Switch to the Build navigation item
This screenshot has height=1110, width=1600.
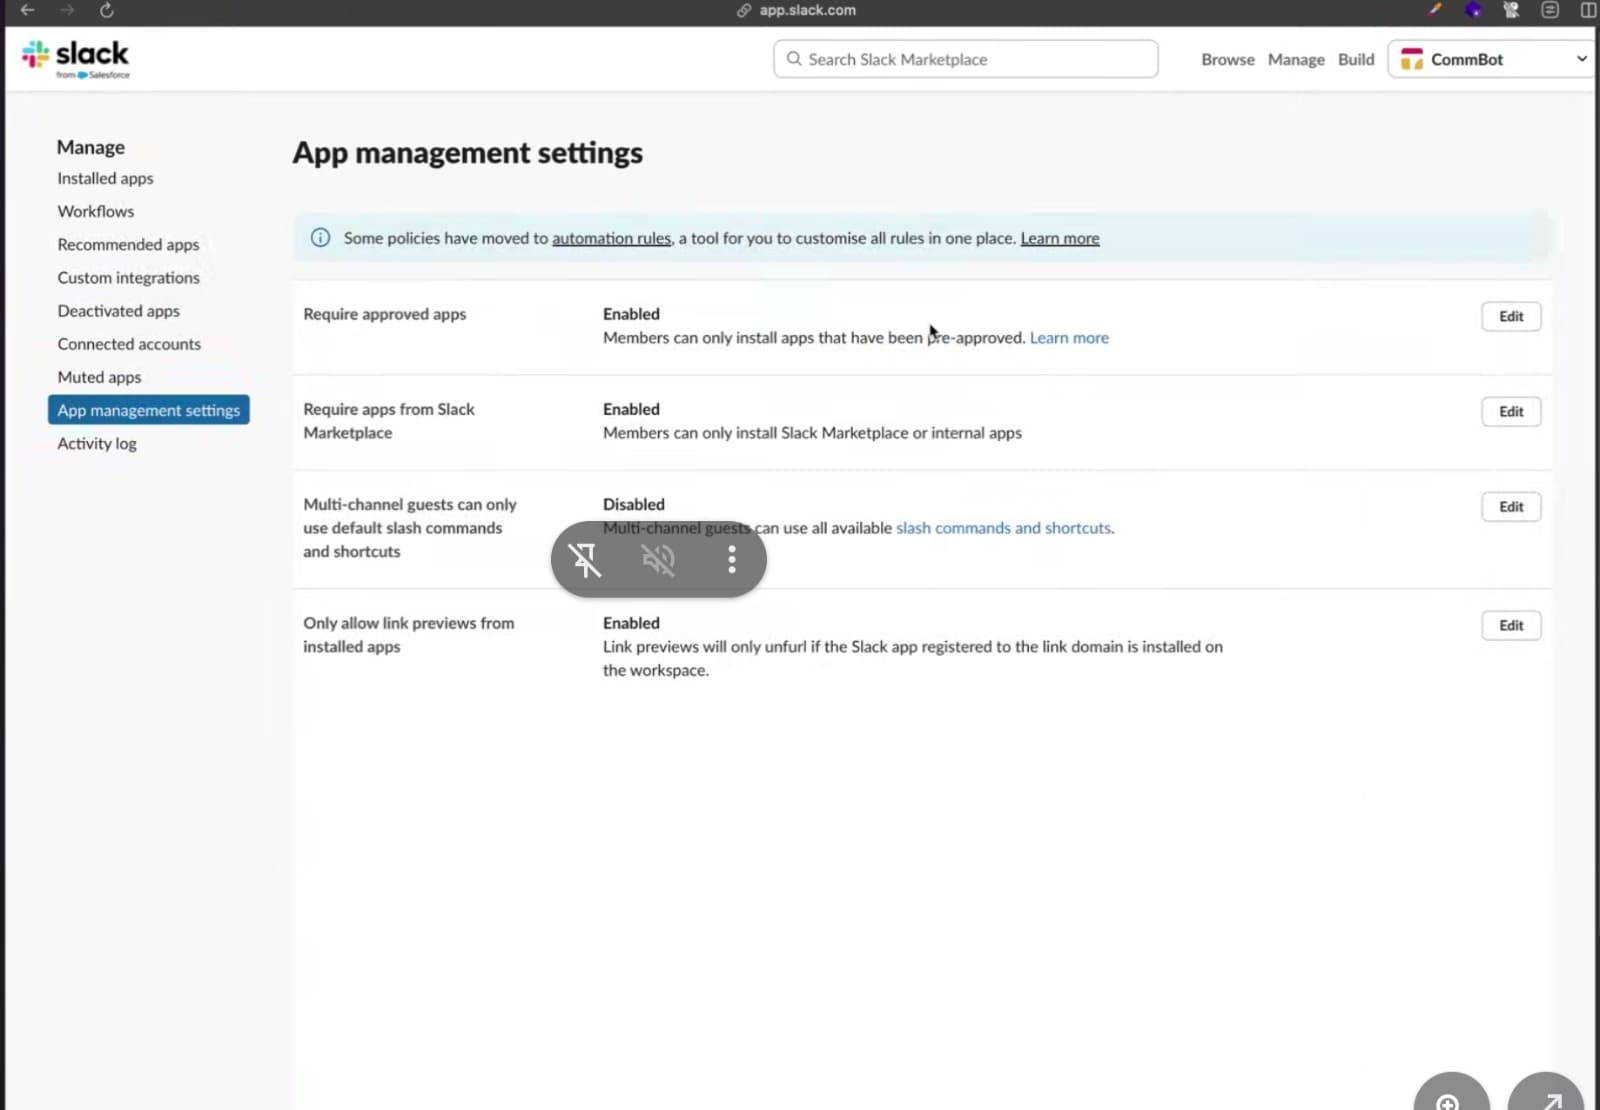tap(1356, 59)
